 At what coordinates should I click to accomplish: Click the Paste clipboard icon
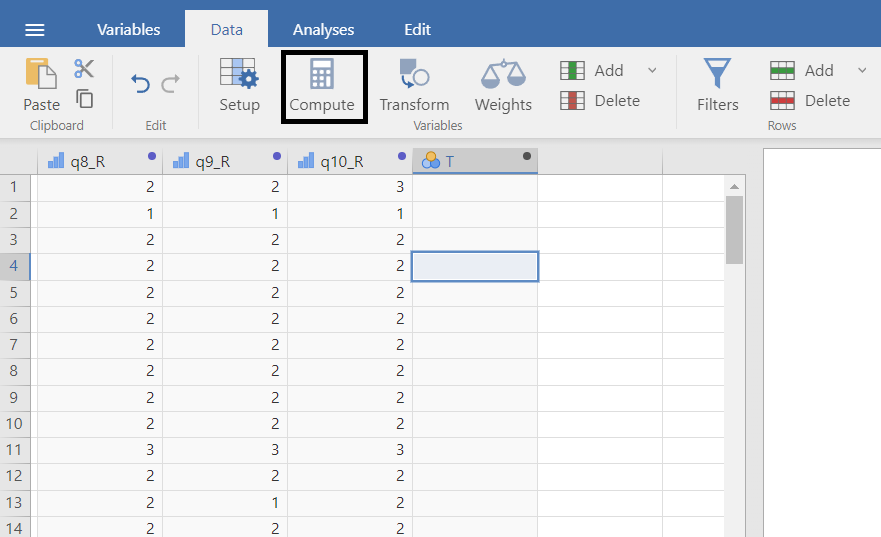(x=41, y=84)
